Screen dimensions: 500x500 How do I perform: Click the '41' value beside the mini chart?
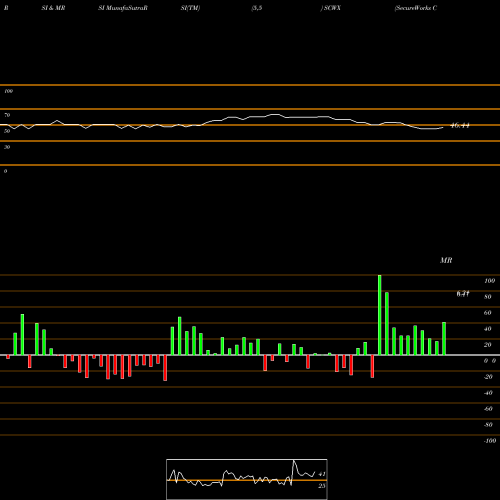pos(322,474)
